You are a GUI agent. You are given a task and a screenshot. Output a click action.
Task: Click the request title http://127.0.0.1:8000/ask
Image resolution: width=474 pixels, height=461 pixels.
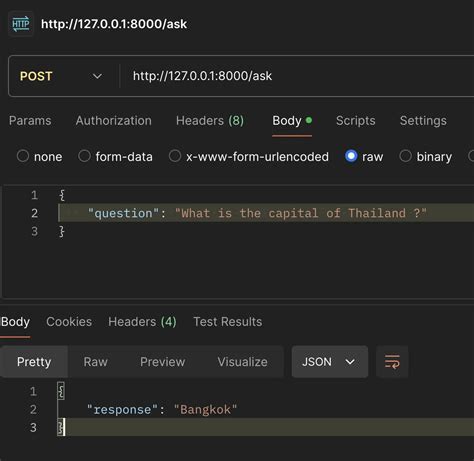(114, 24)
